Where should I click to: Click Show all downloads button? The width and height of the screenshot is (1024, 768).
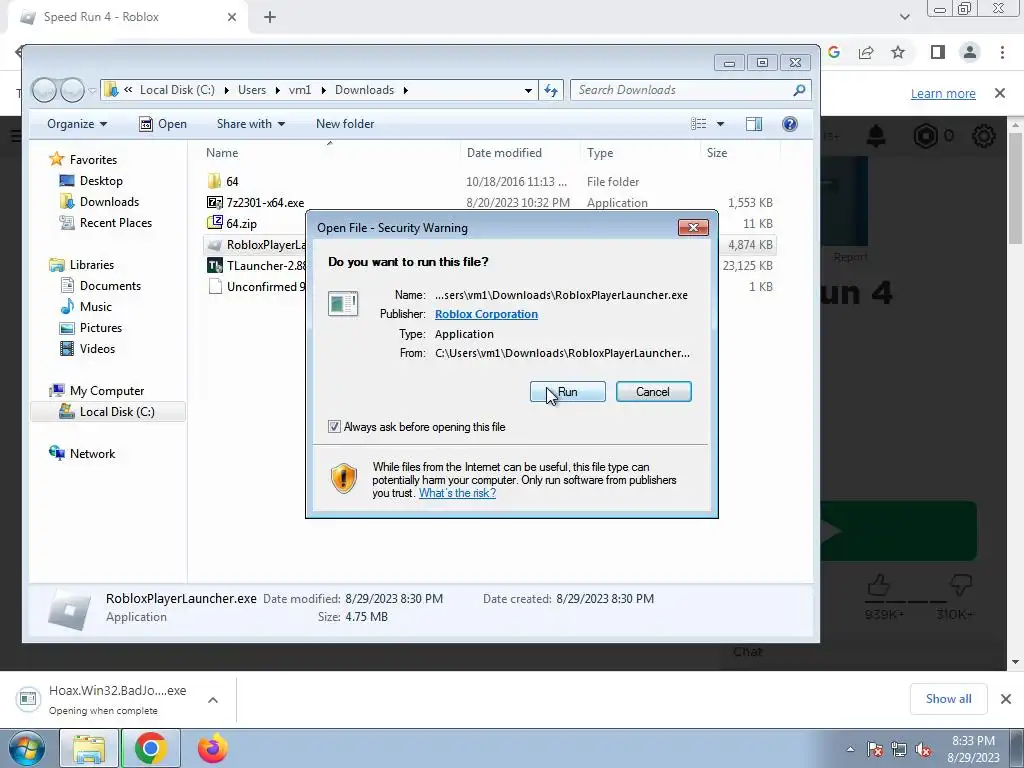[948, 699]
